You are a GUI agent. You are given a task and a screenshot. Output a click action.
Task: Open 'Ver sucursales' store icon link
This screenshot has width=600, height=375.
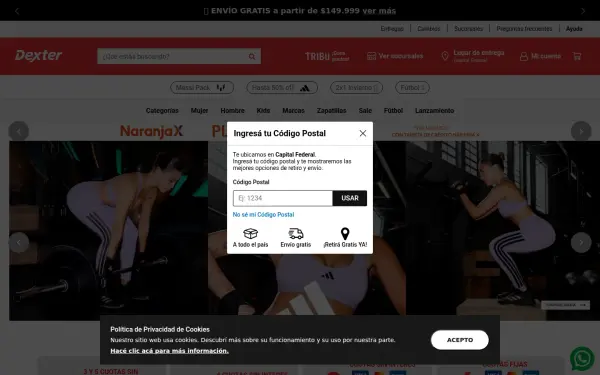(x=395, y=56)
